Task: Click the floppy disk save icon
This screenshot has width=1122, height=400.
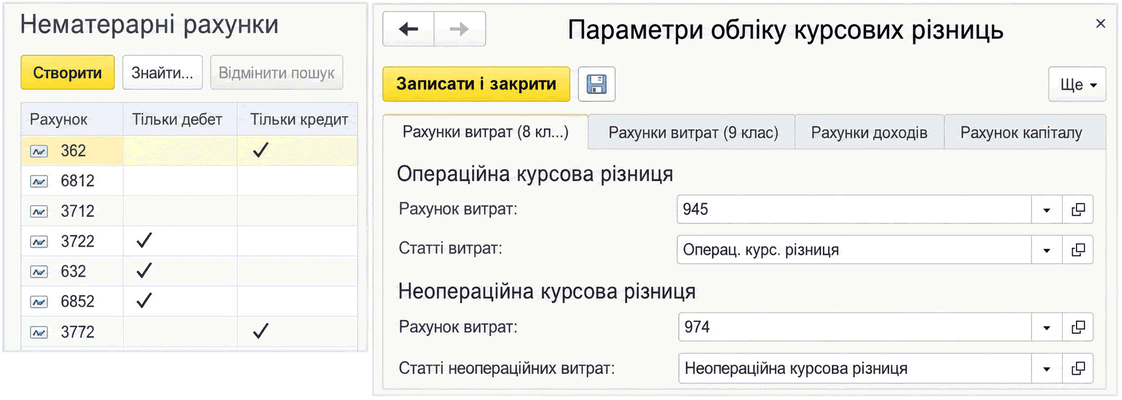Action: coord(596,84)
